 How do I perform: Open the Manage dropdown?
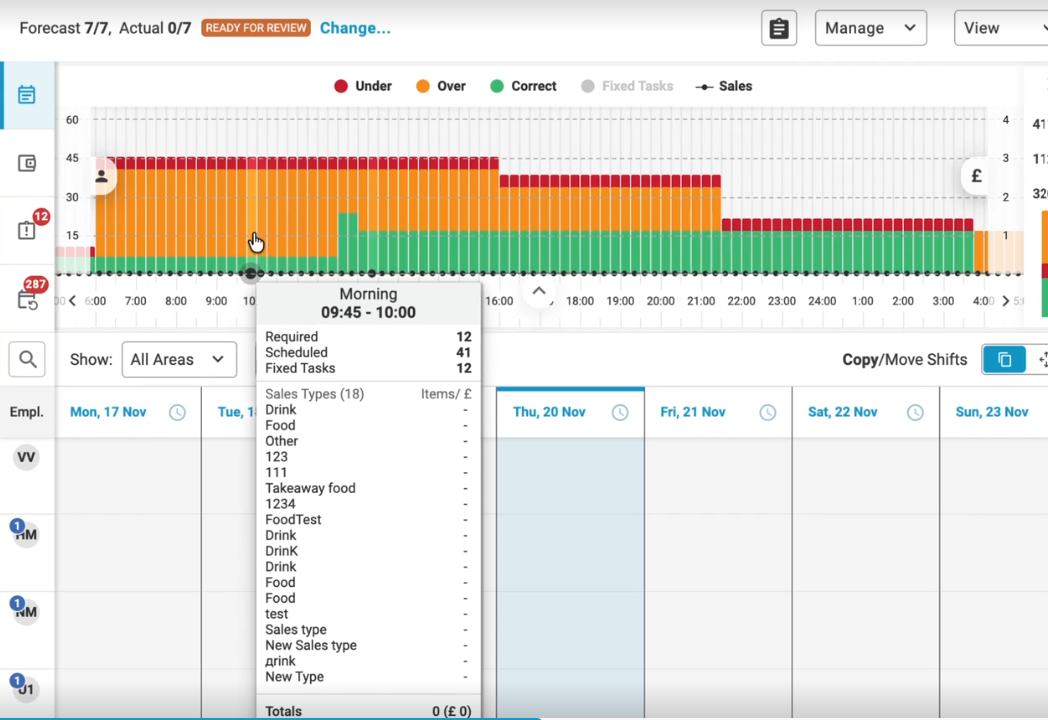click(x=870, y=28)
